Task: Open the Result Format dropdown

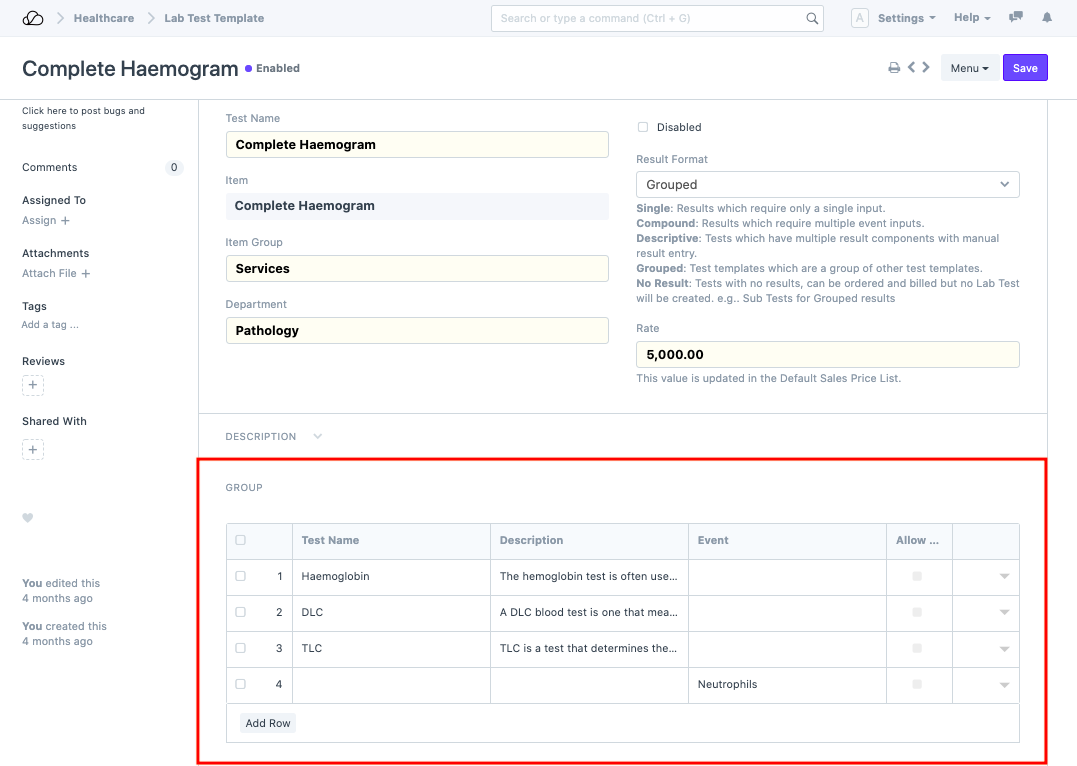Action: (827, 184)
